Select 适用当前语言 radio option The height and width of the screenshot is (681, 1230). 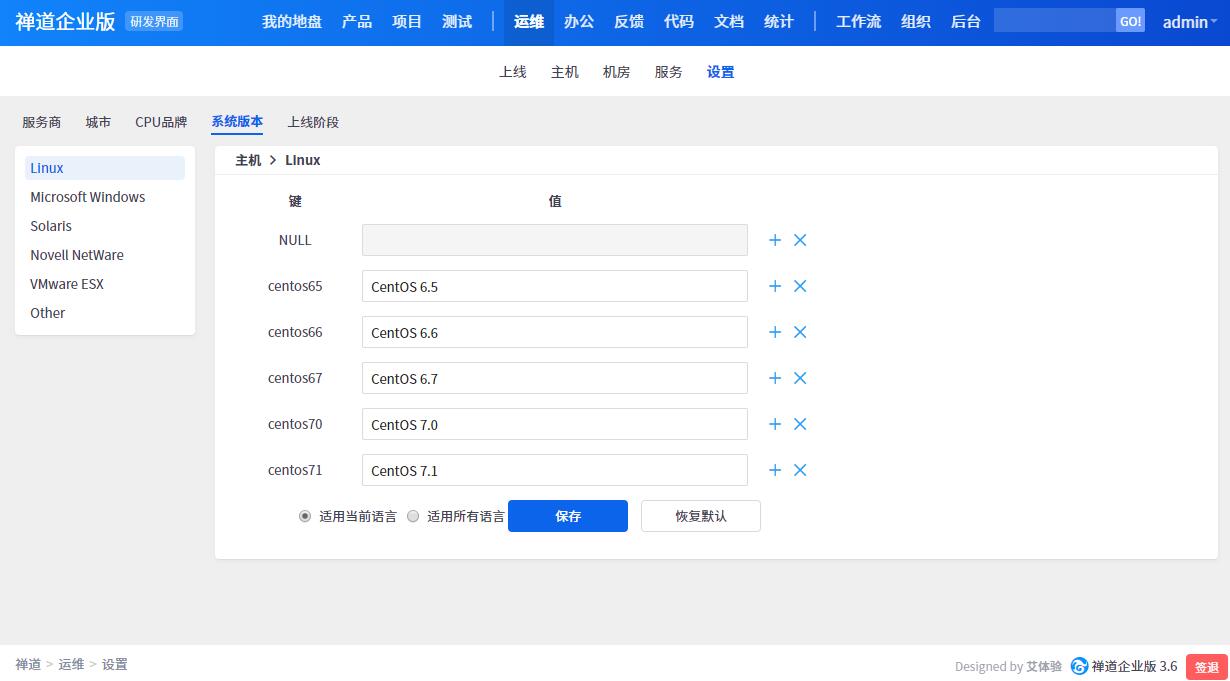point(305,516)
